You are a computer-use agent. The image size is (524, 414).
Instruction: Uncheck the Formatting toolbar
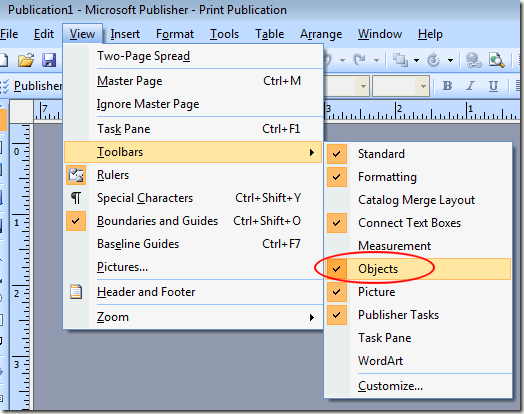tap(418, 177)
